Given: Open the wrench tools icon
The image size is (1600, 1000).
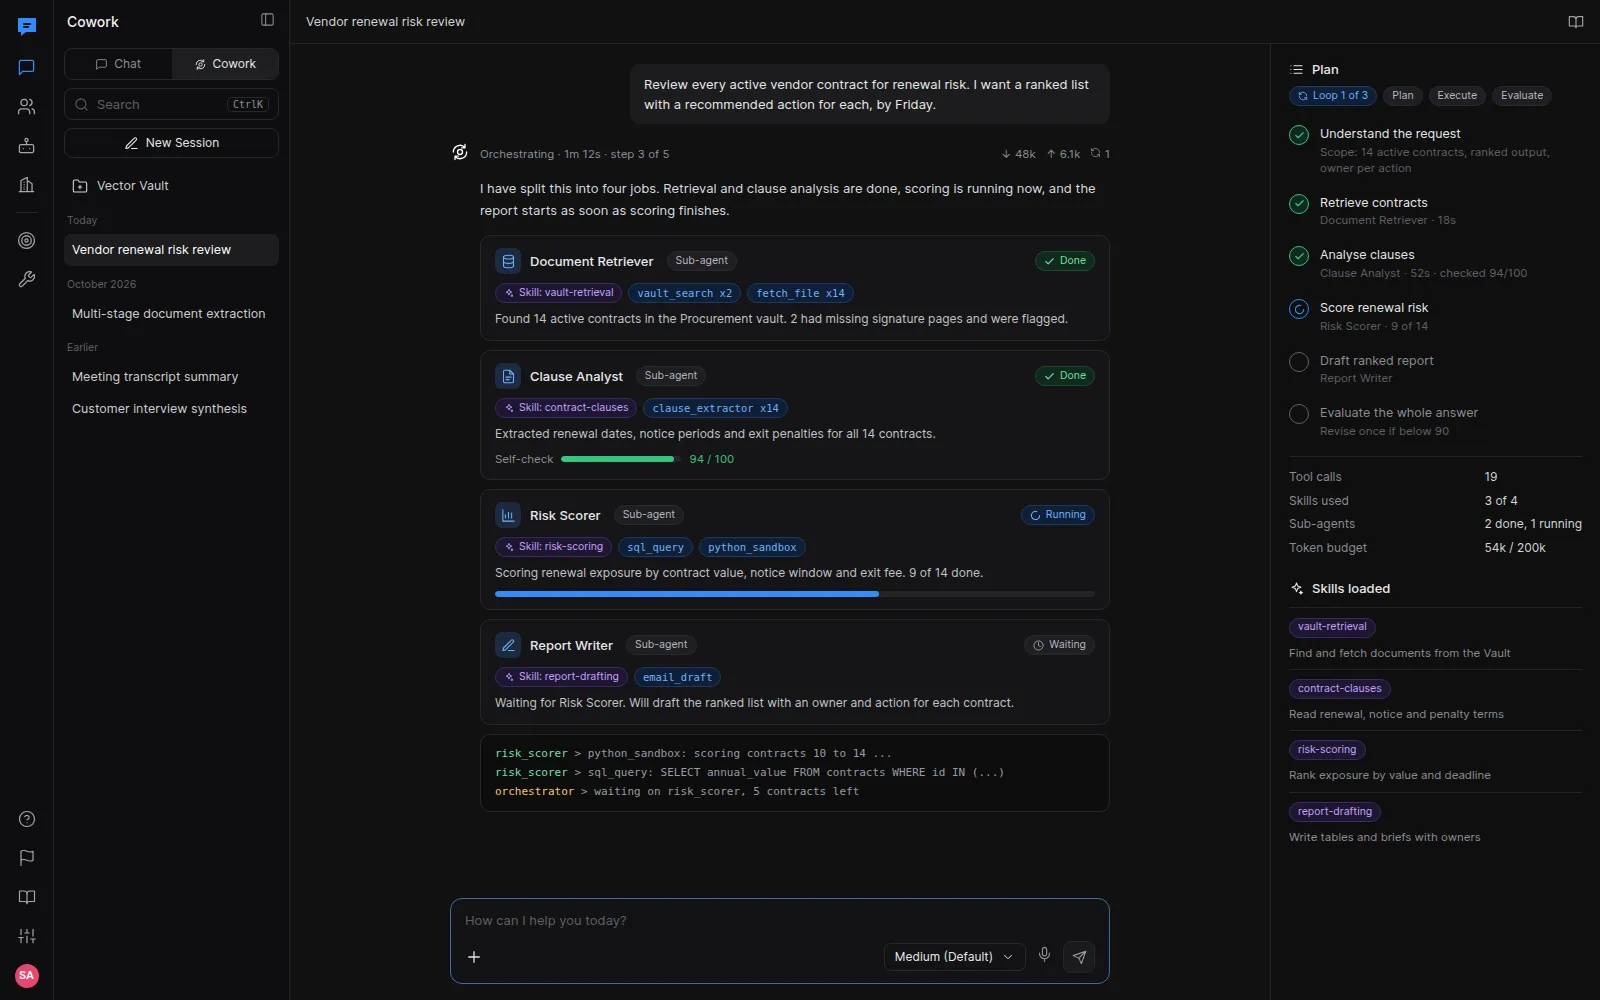Looking at the screenshot, I should pos(27,280).
